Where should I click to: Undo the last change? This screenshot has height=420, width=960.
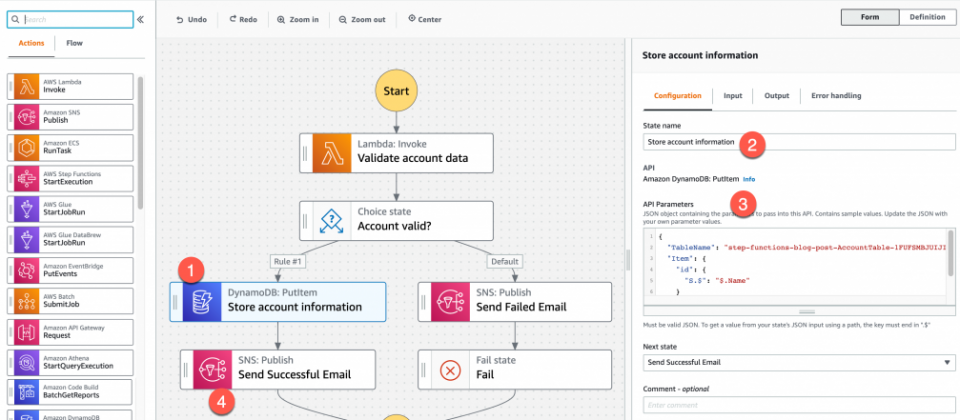[191, 20]
